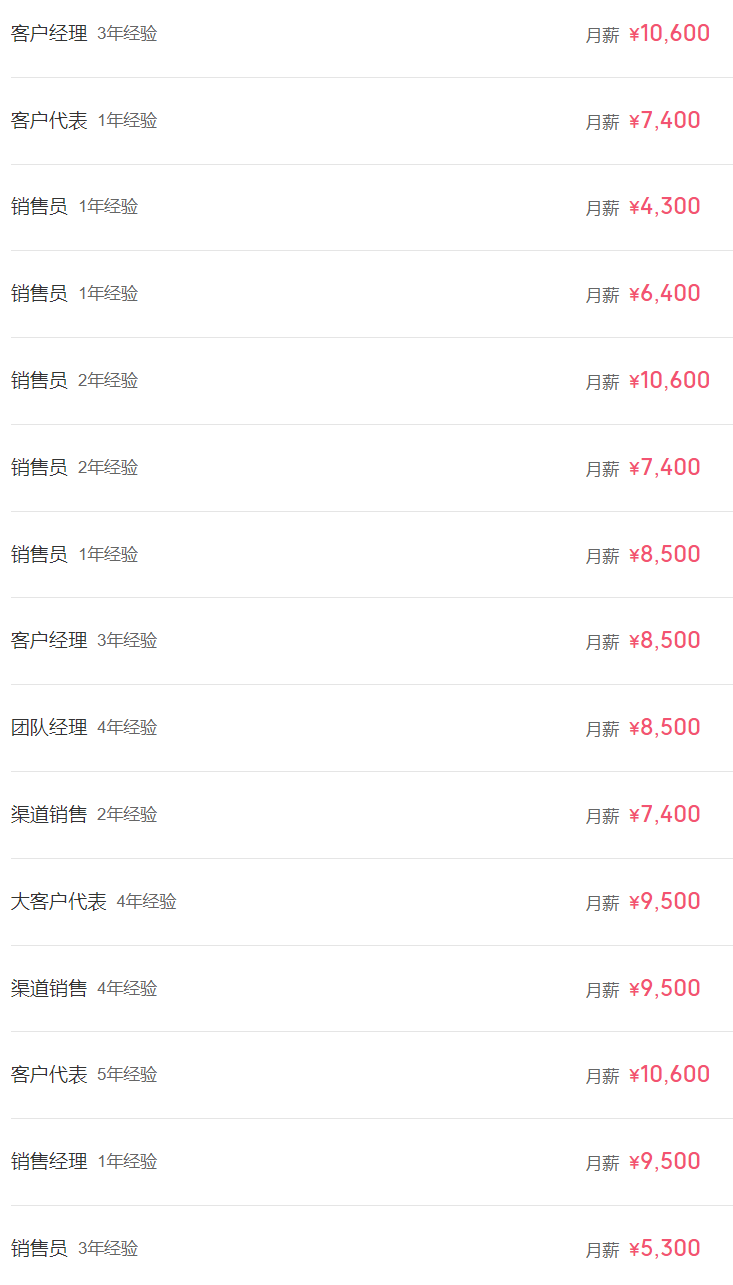Viewport: 733px width, 1285px height.
Task: Click the ¥8,500 salary for 团队经理
Action: click(664, 728)
